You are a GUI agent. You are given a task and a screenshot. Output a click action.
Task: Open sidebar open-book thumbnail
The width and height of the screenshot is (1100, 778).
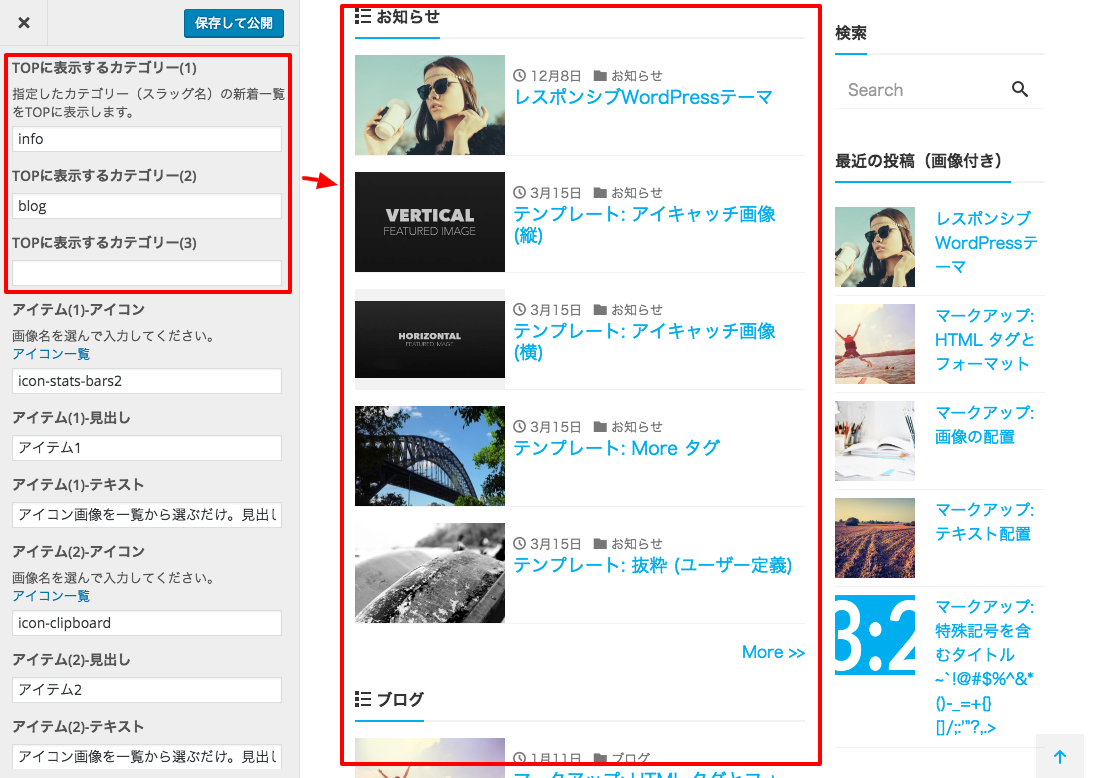point(875,441)
